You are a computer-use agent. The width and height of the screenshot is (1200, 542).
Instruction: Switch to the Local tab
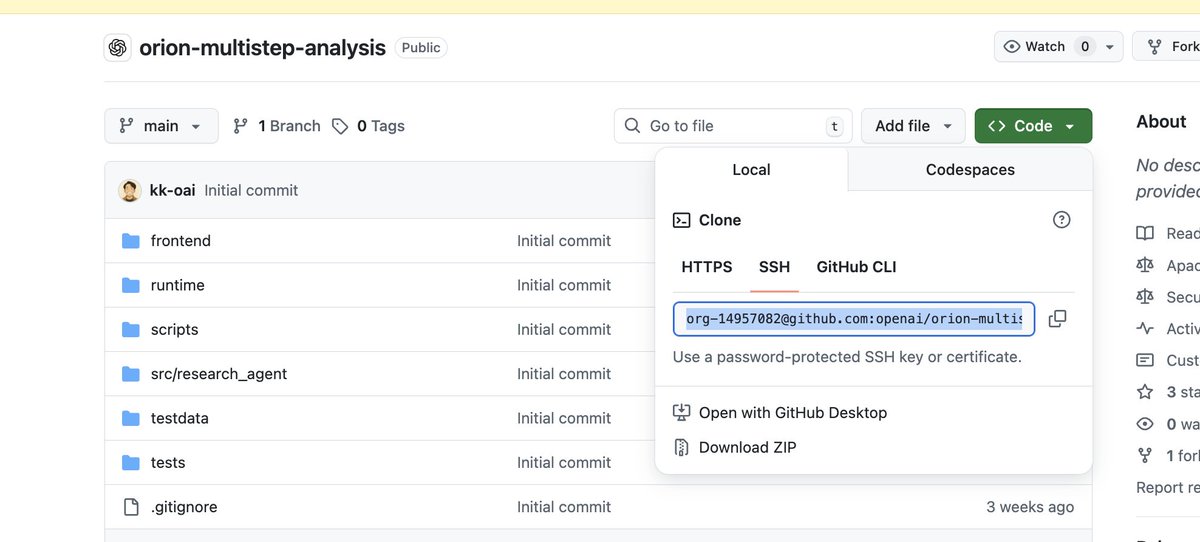[x=751, y=170]
